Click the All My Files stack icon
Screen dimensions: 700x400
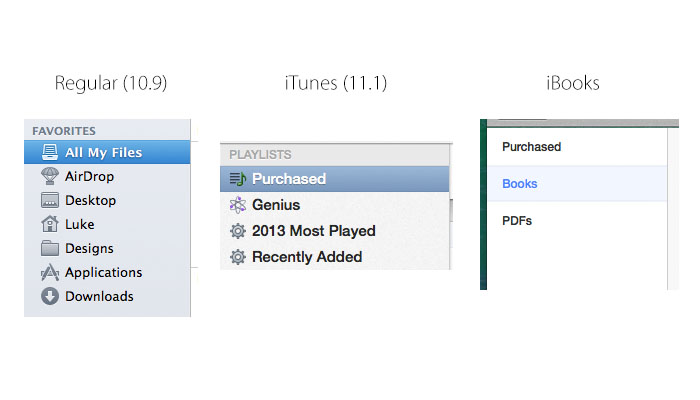[50, 152]
